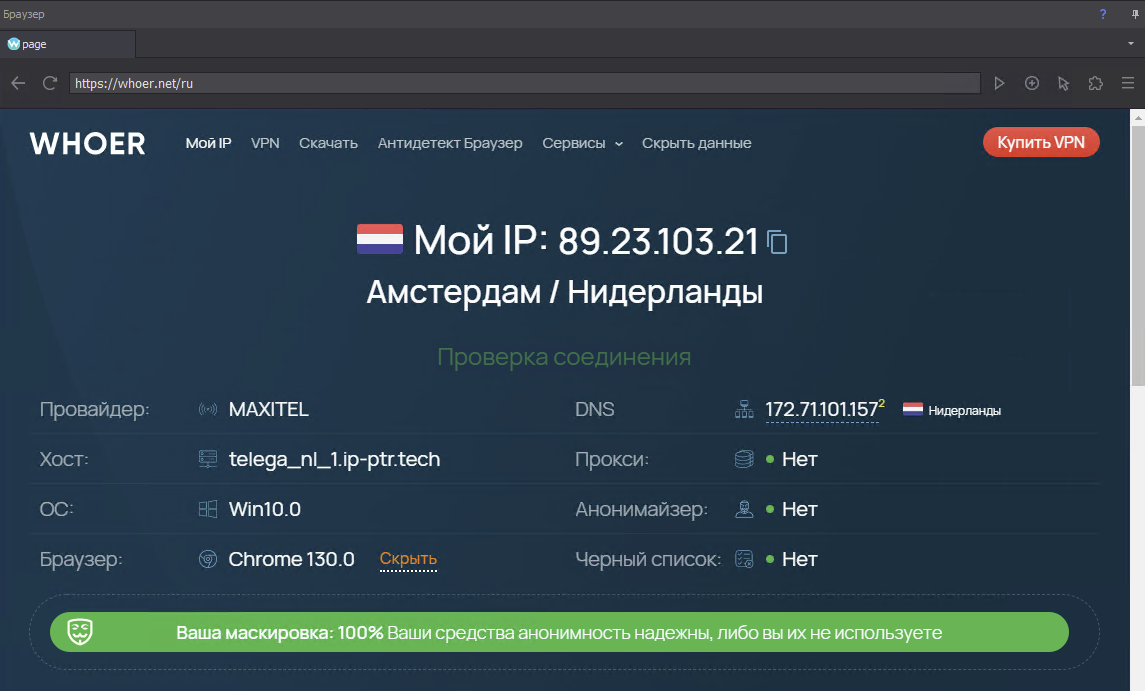This screenshot has height=691, width=1145.
Task: Go back with the browser back arrow
Action: click(x=18, y=83)
